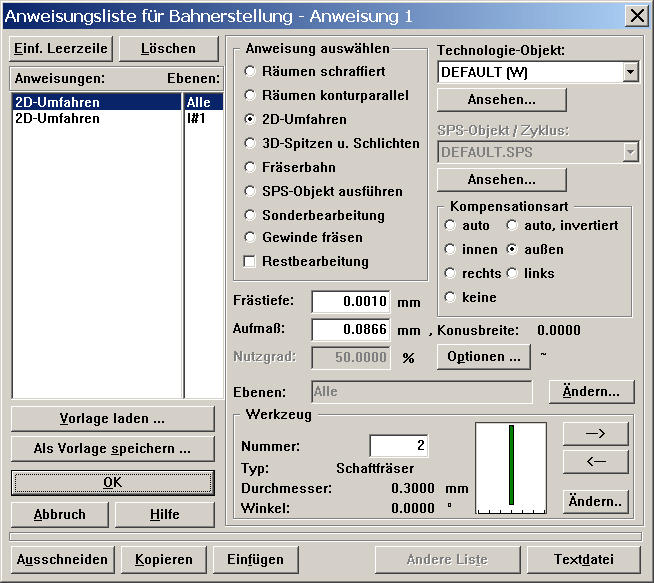Click the right arrow tool button

click(x=595, y=433)
